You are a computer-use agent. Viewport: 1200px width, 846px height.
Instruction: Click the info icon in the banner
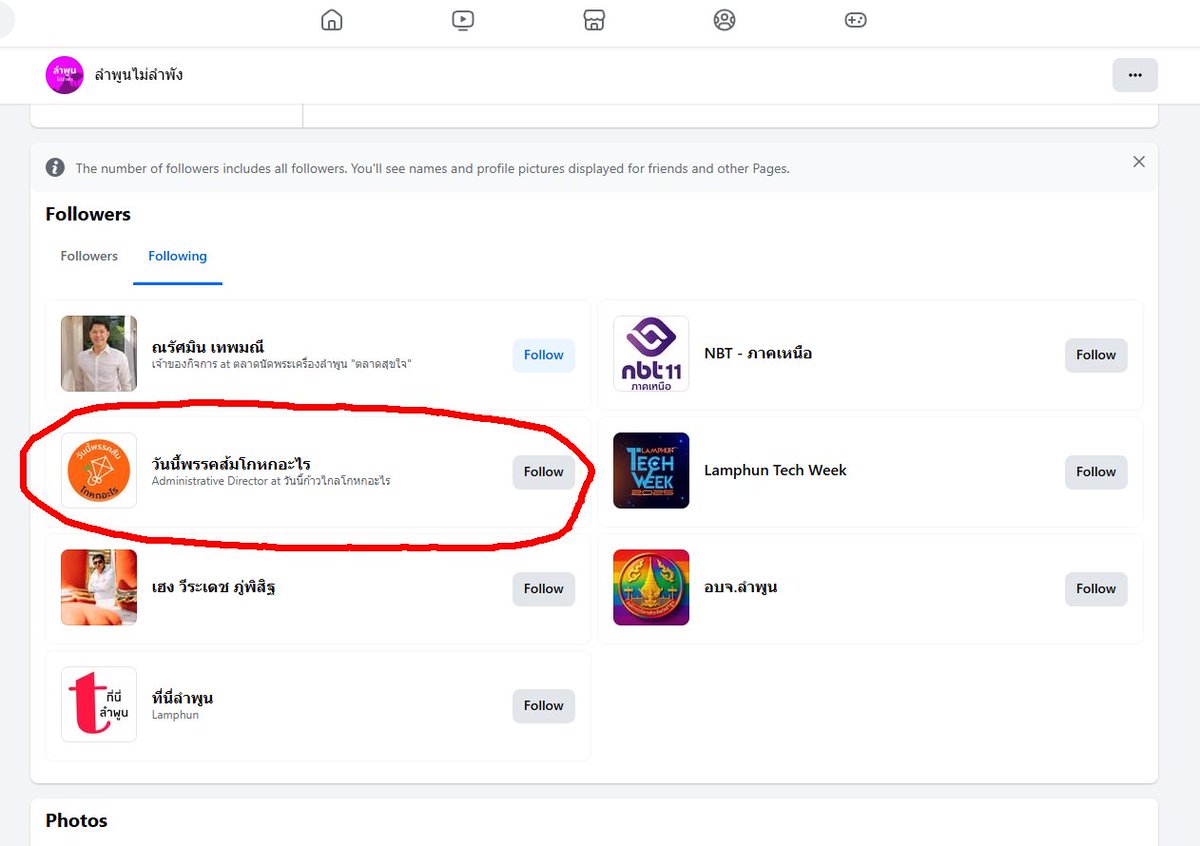56,168
